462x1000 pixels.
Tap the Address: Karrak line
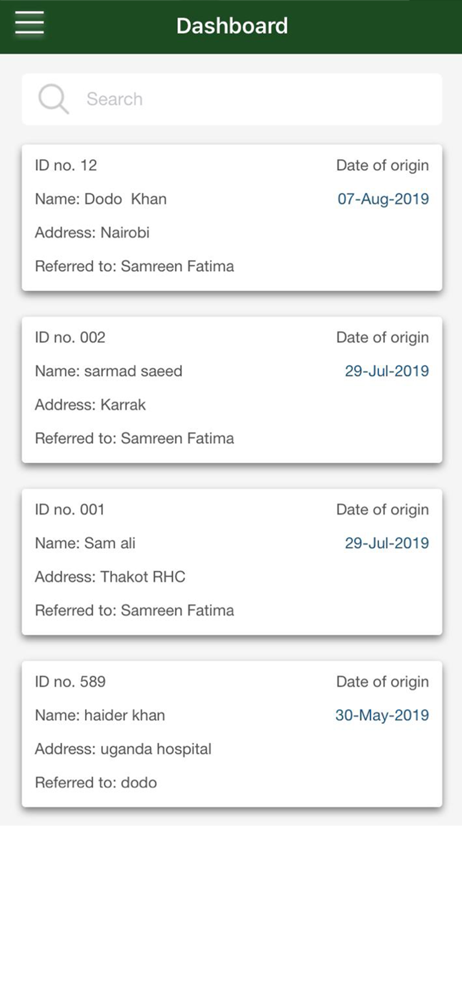click(x=90, y=405)
